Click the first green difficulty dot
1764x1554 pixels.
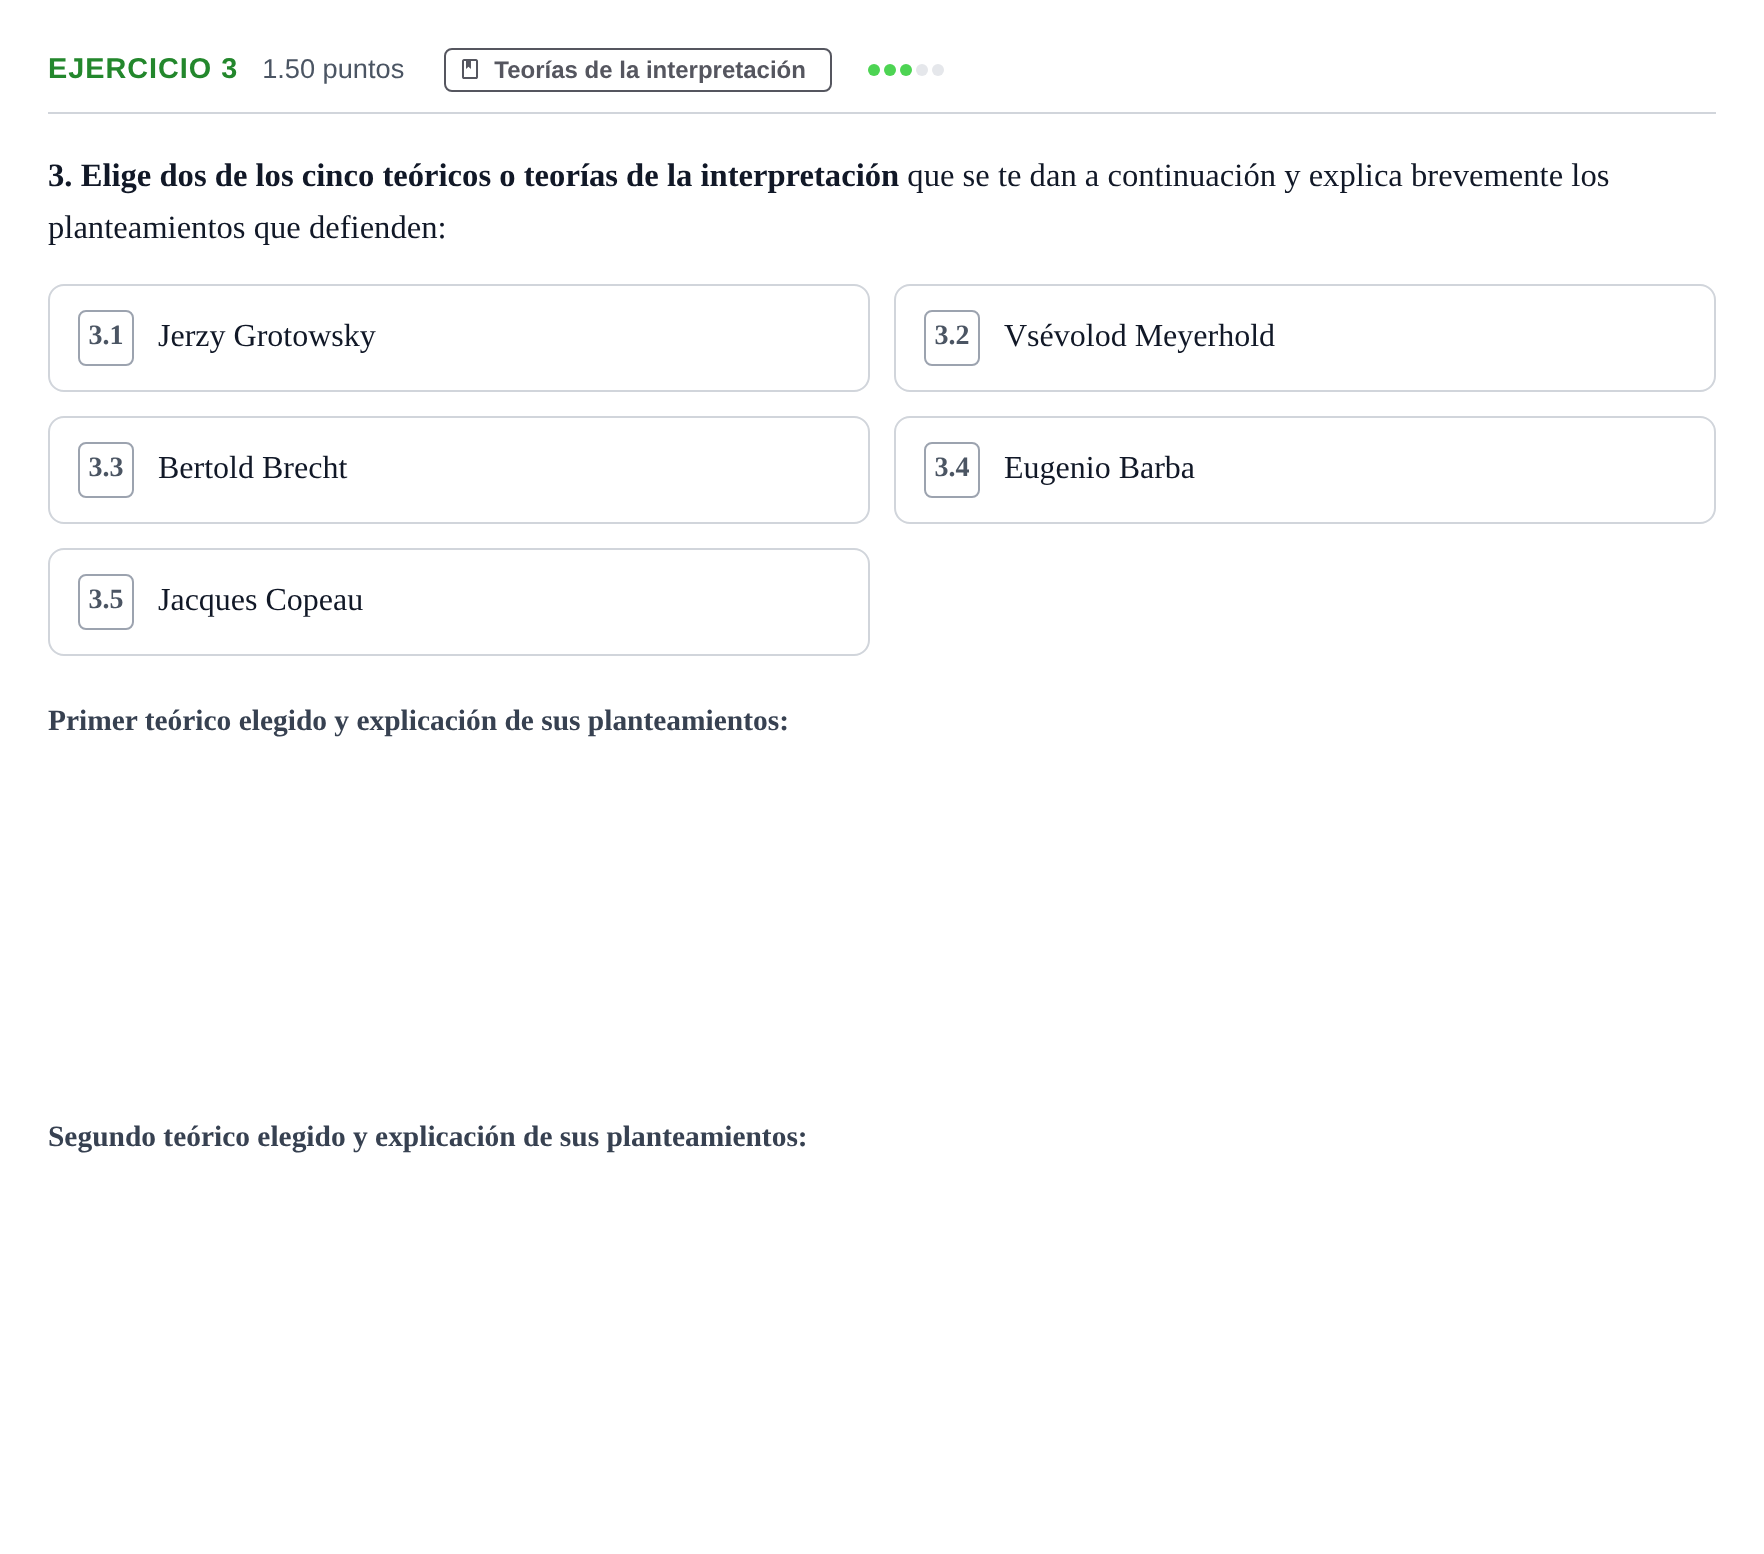pyautogui.click(x=874, y=70)
